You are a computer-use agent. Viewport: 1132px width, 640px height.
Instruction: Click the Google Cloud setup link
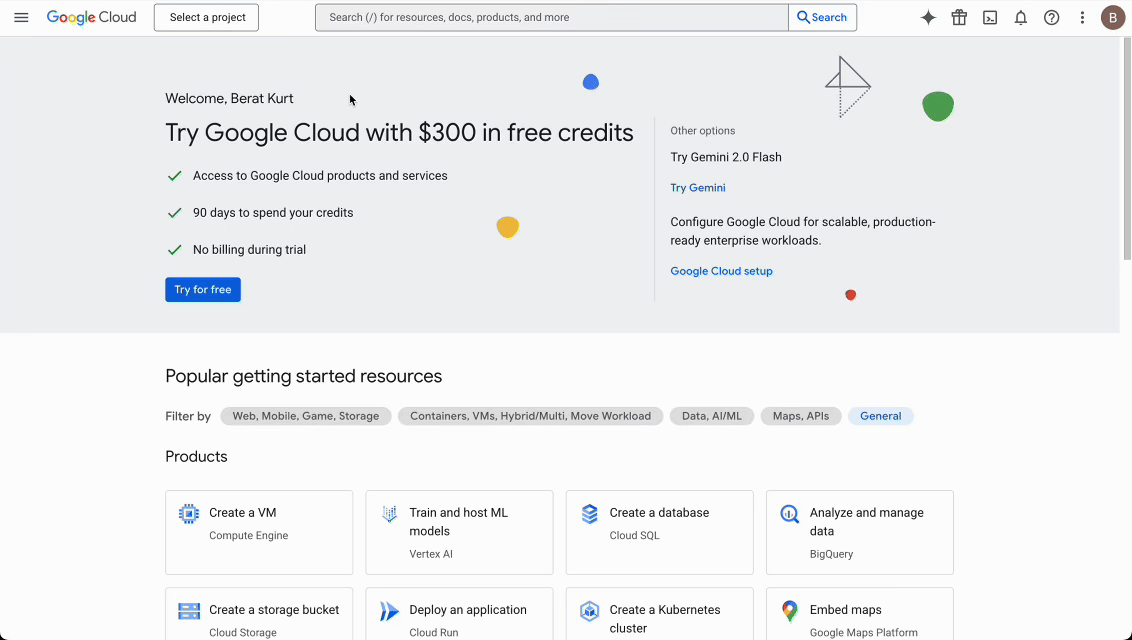(x=721, y=270)
